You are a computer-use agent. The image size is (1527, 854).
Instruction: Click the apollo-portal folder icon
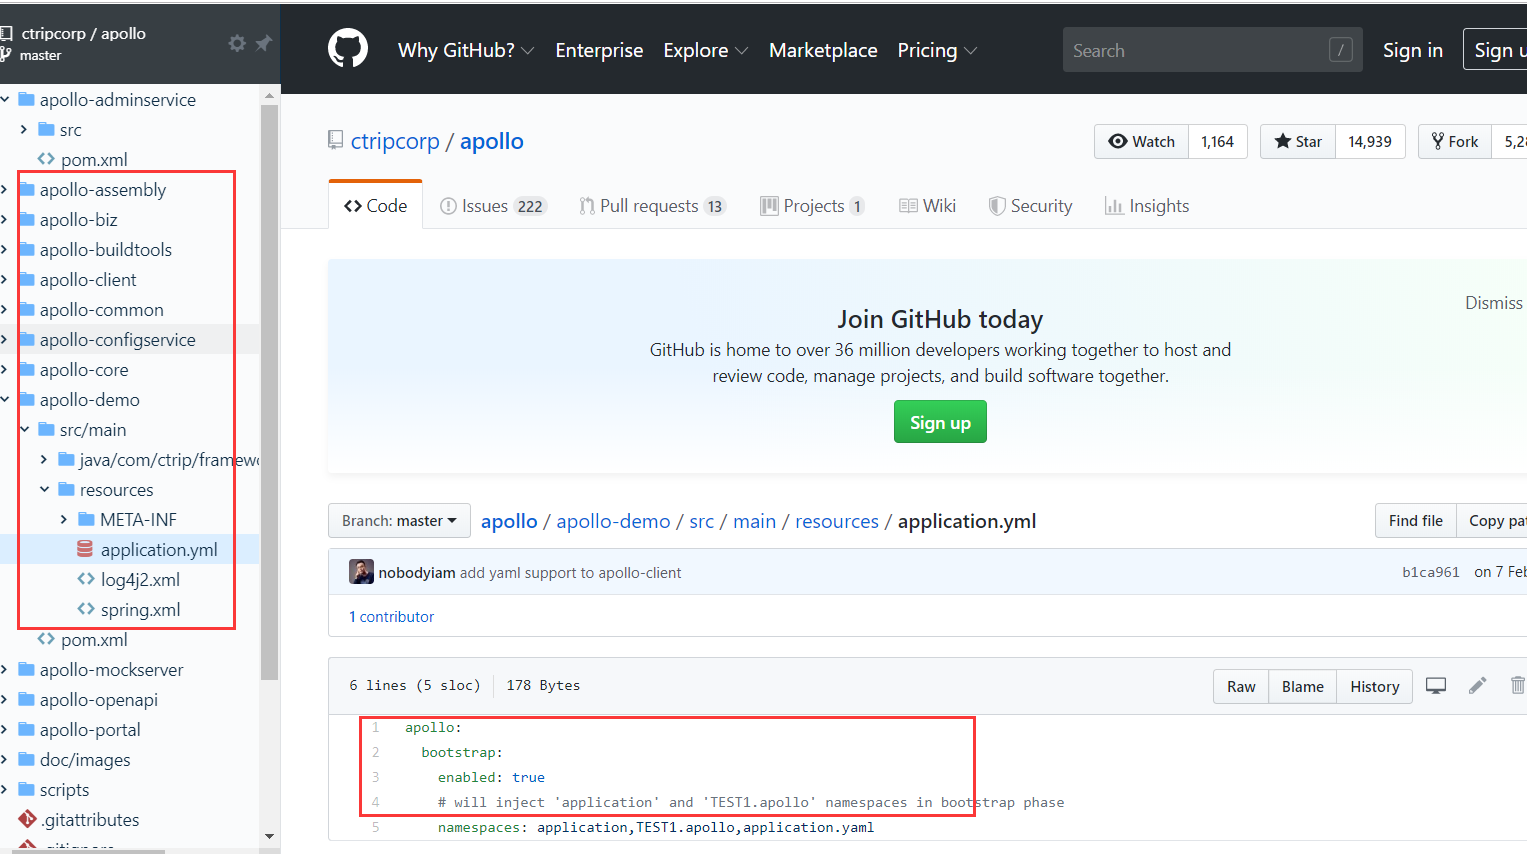(x=27, y=729)
